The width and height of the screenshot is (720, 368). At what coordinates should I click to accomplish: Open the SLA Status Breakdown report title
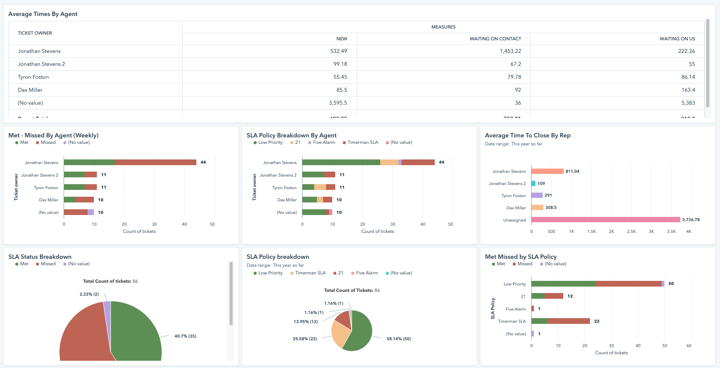[39, 256]
